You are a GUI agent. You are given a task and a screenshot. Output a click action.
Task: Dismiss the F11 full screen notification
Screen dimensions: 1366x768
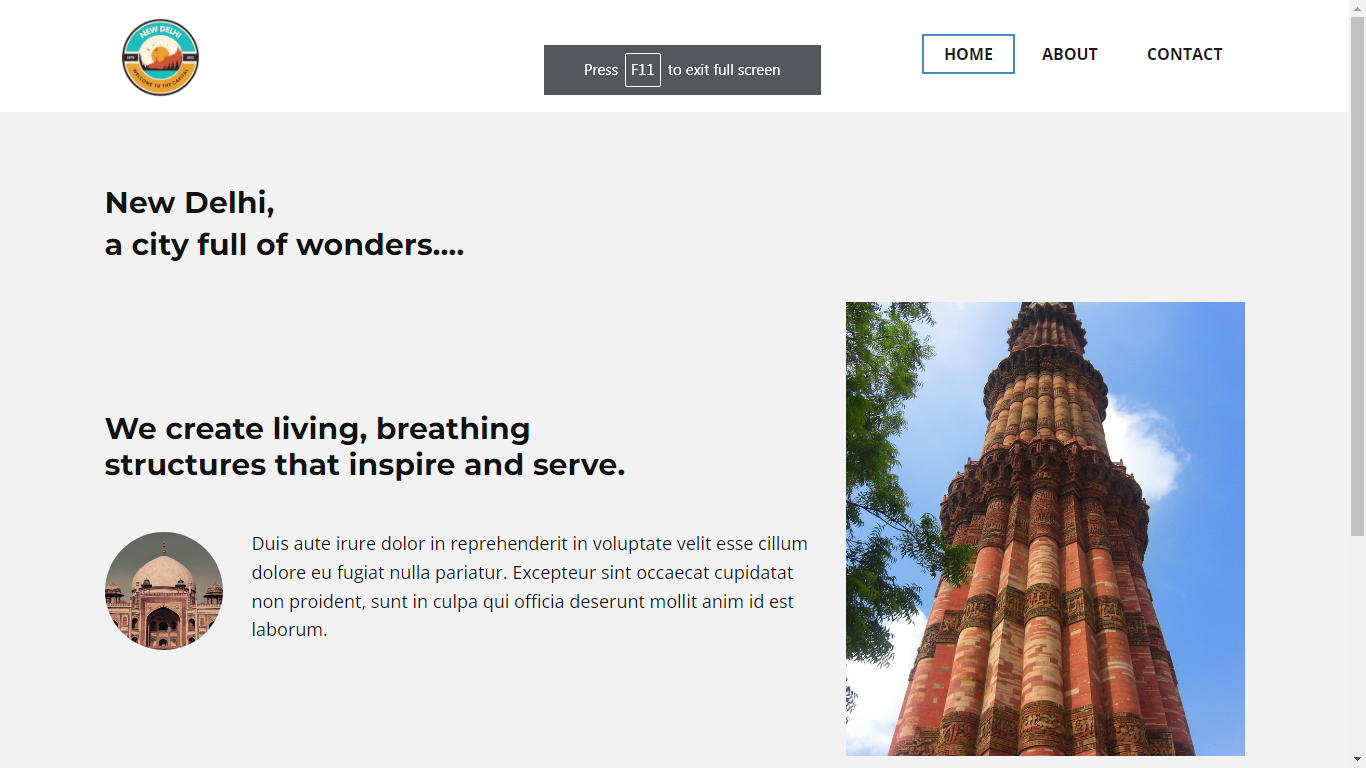[x=682, y=70]
